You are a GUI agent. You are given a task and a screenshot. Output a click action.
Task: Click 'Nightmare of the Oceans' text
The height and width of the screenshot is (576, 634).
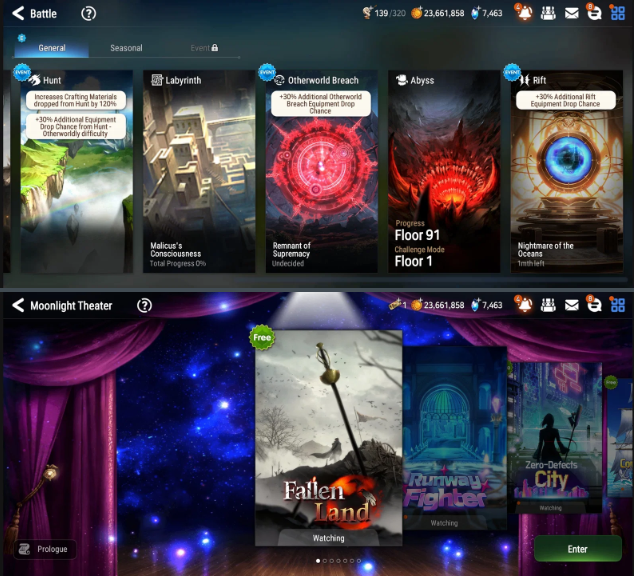tap(545, 249)
